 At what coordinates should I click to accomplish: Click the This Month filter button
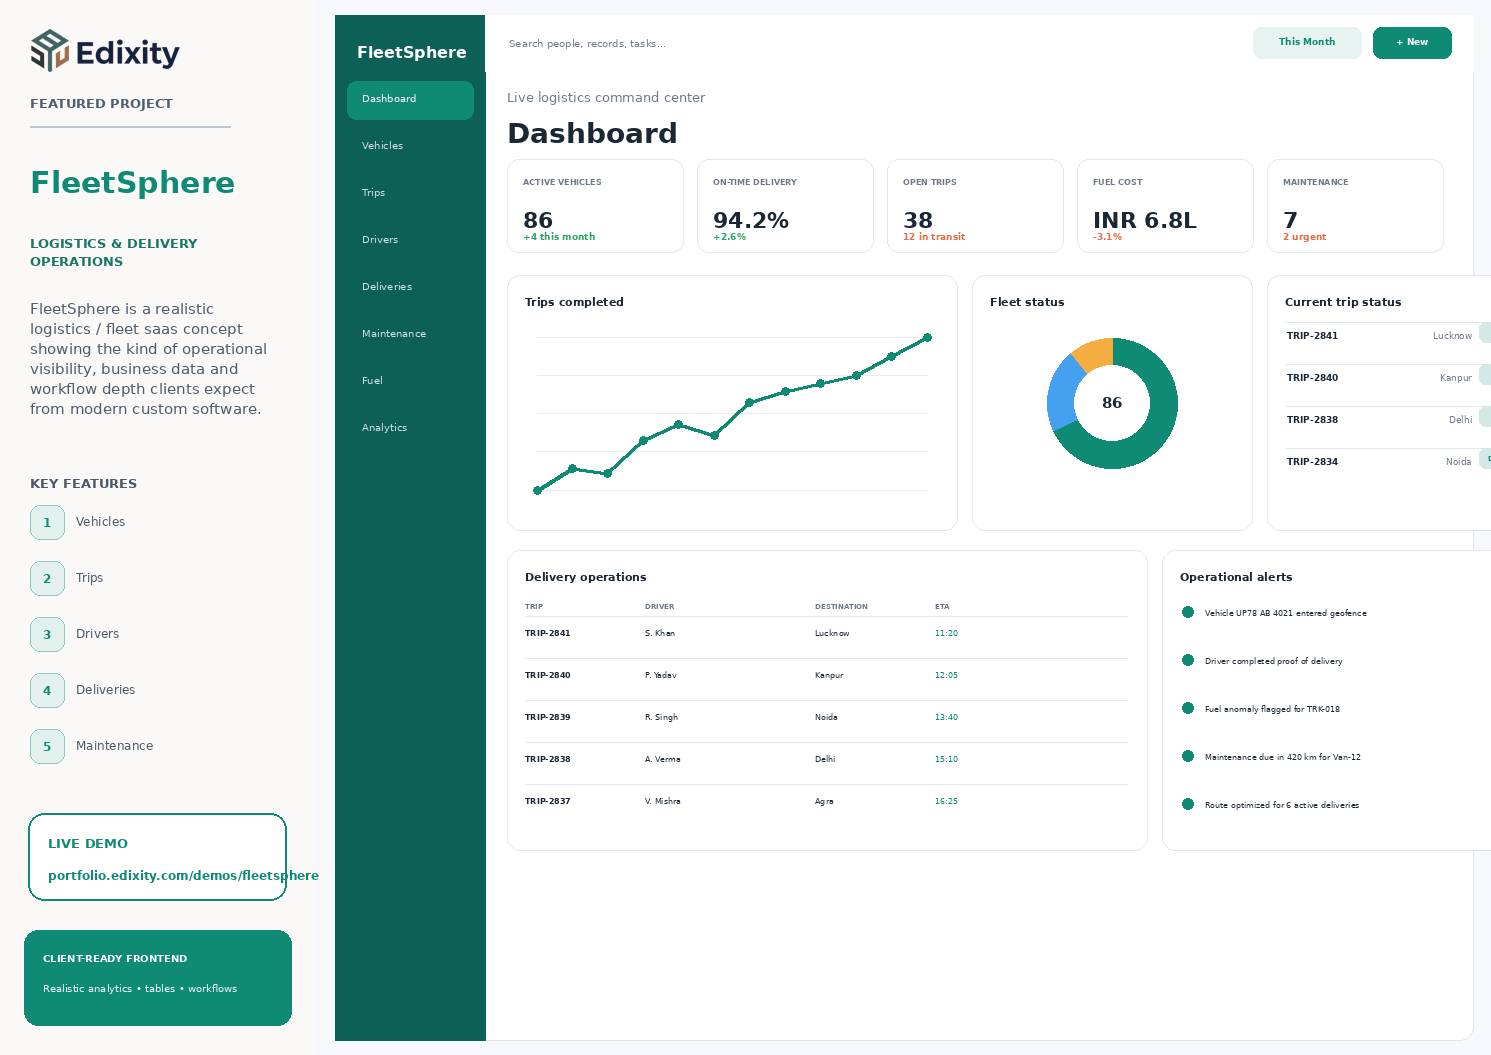point(1307,43)
